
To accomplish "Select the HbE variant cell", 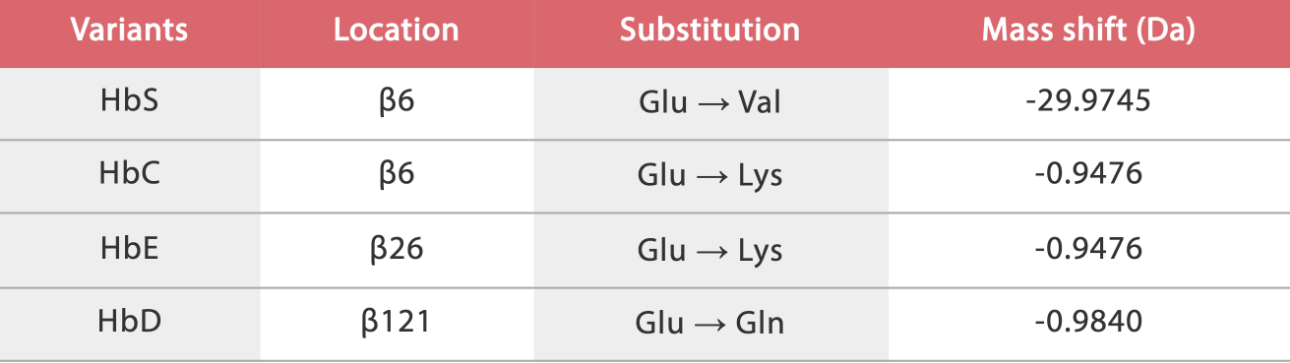I will pyautogui.click(x=129, y=247).
